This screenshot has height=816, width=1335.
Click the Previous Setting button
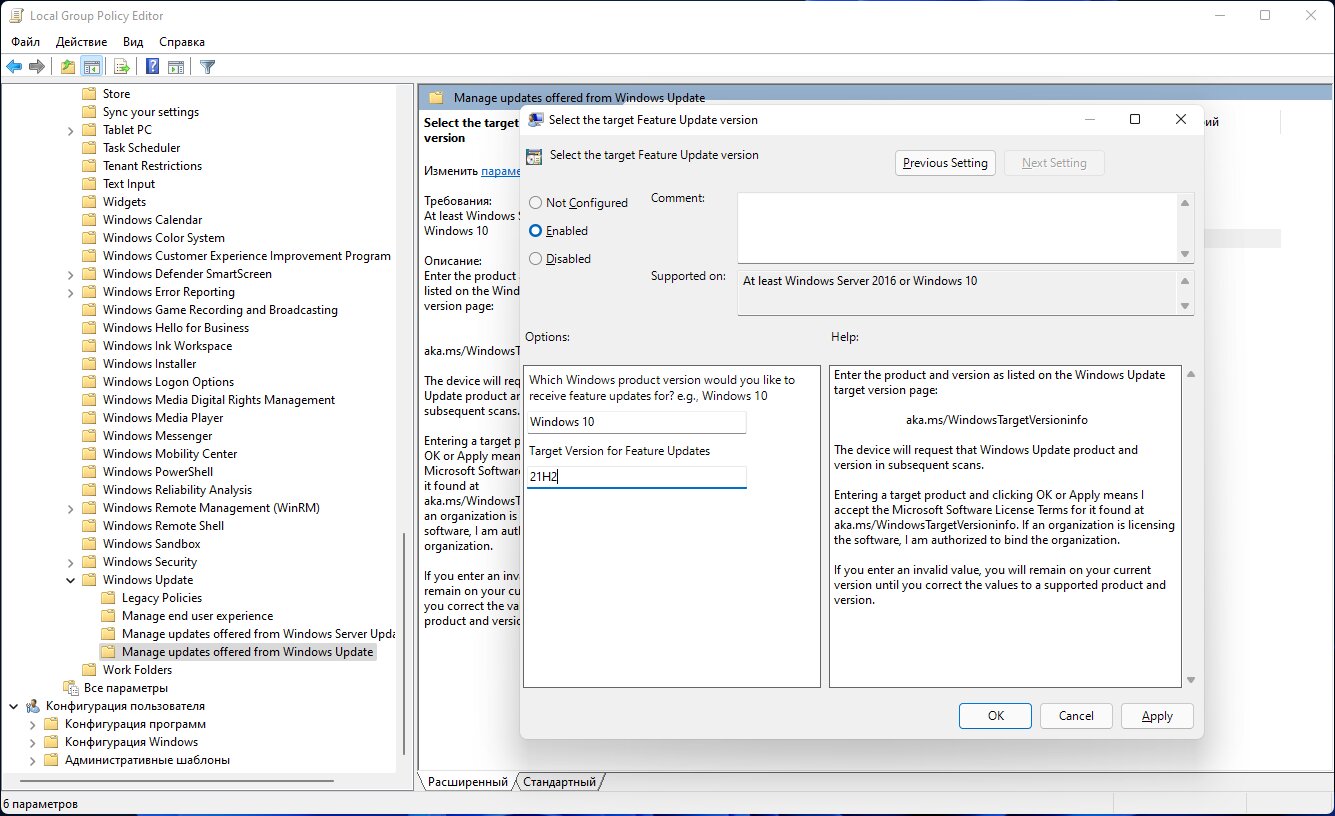[x=945, y=163]
